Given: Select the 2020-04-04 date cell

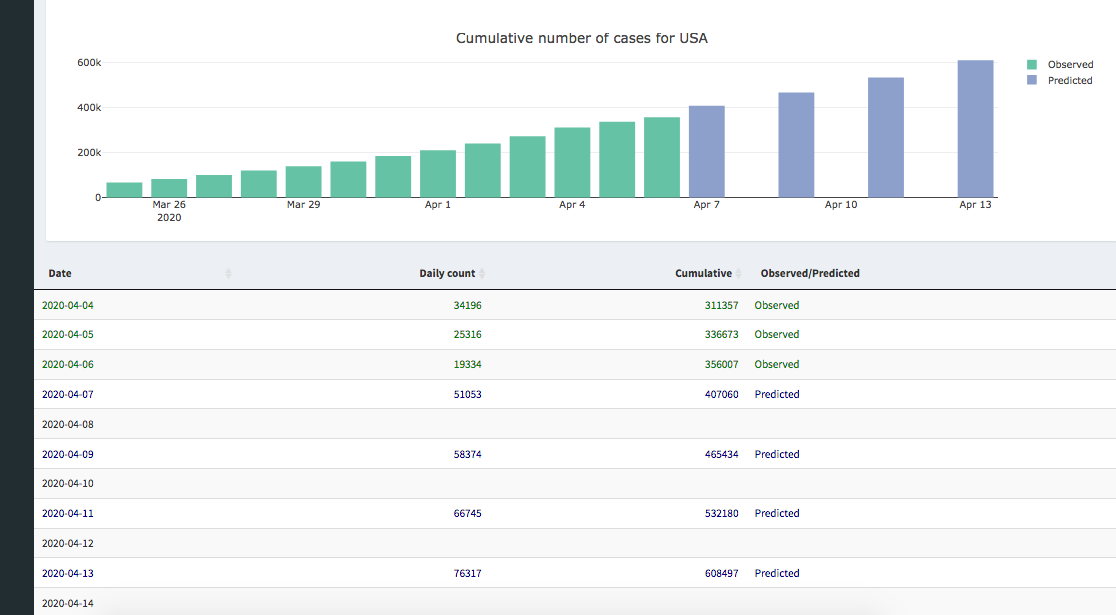Looking at the screenshot, I should tap(67, 305).
